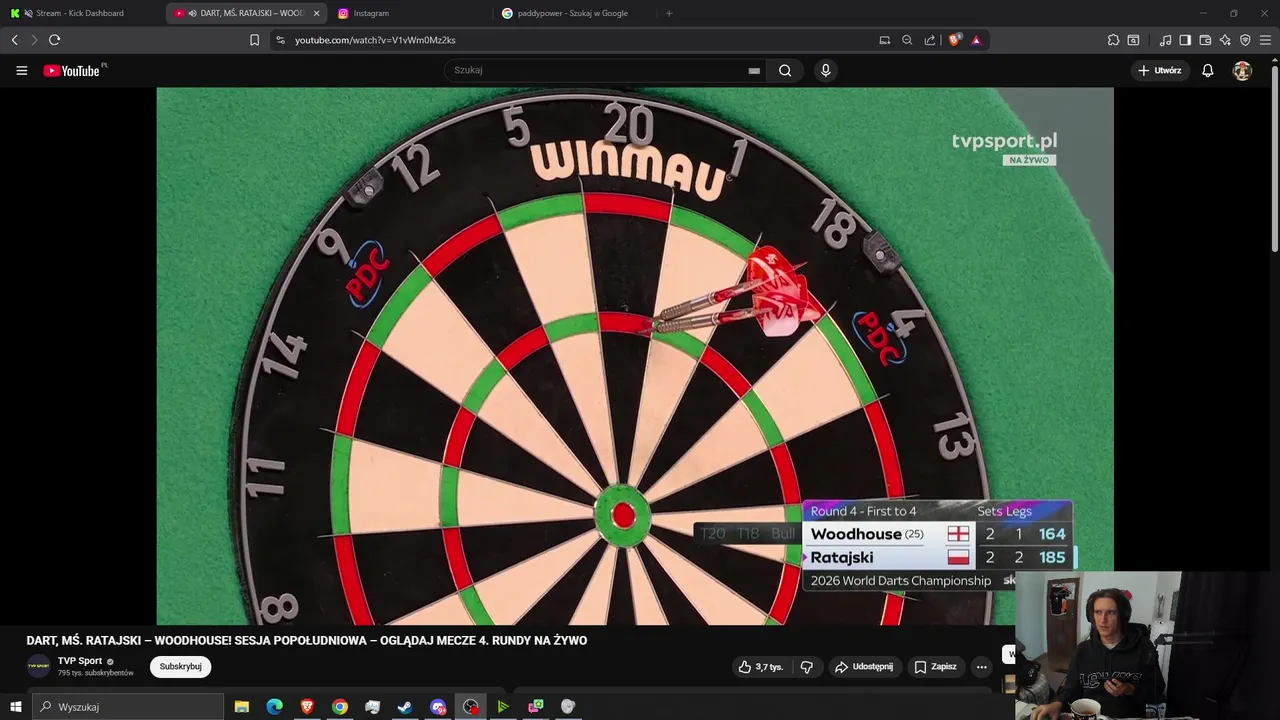Open Steam from taskbar
Screen dimensions: 1280x720
pyautogui.click(x=405, y=707)
